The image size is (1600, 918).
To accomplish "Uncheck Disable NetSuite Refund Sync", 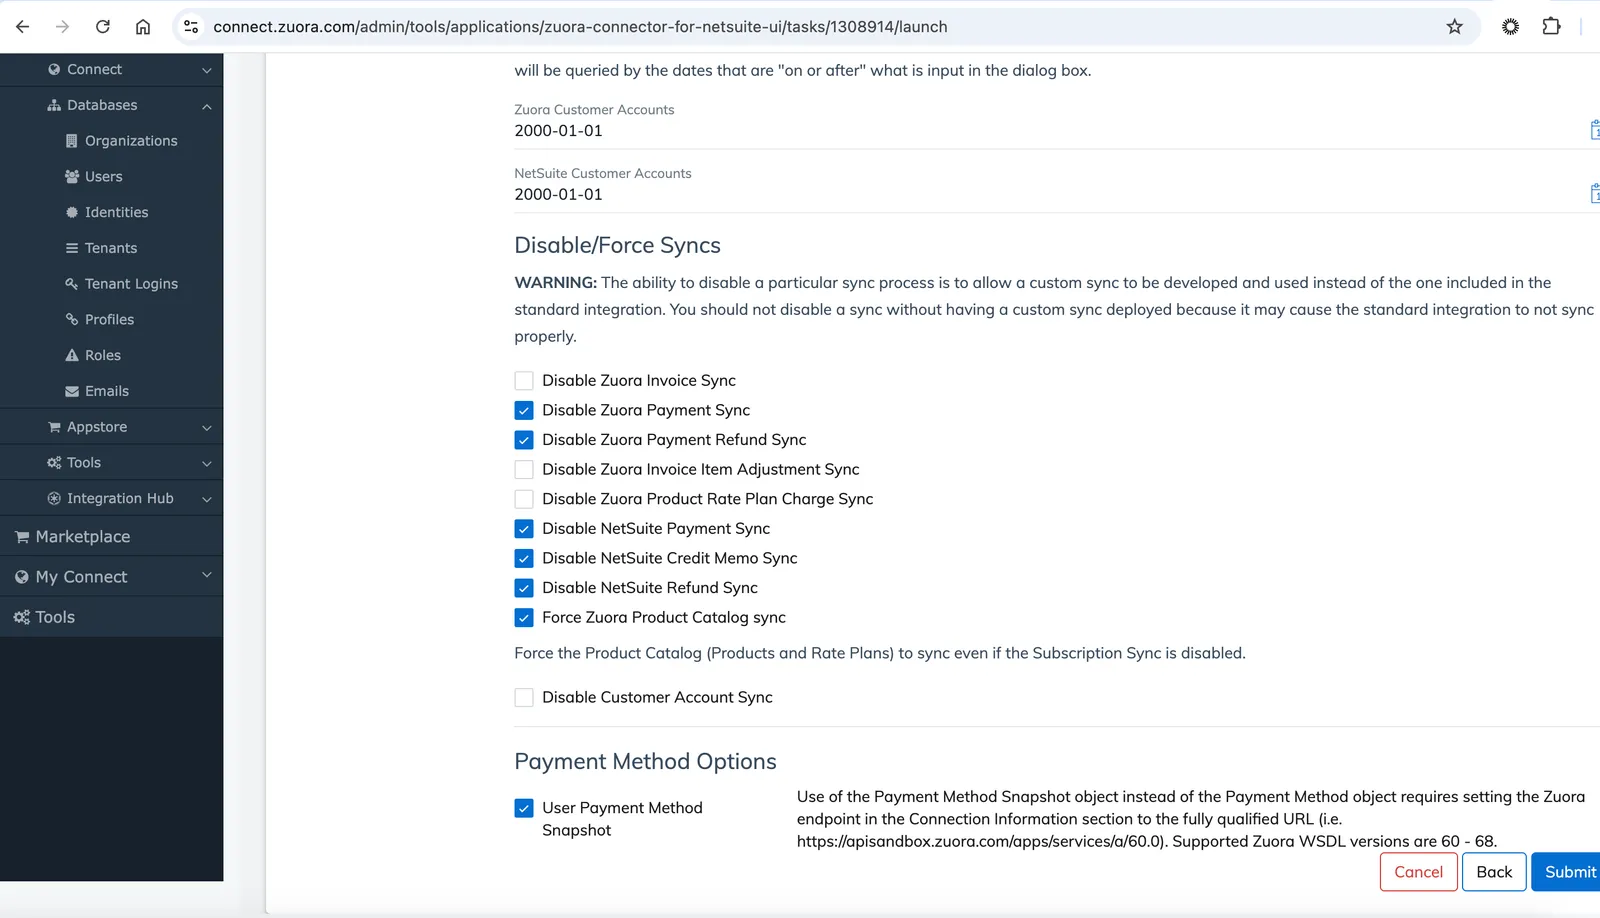I will (x=524, y=588).
